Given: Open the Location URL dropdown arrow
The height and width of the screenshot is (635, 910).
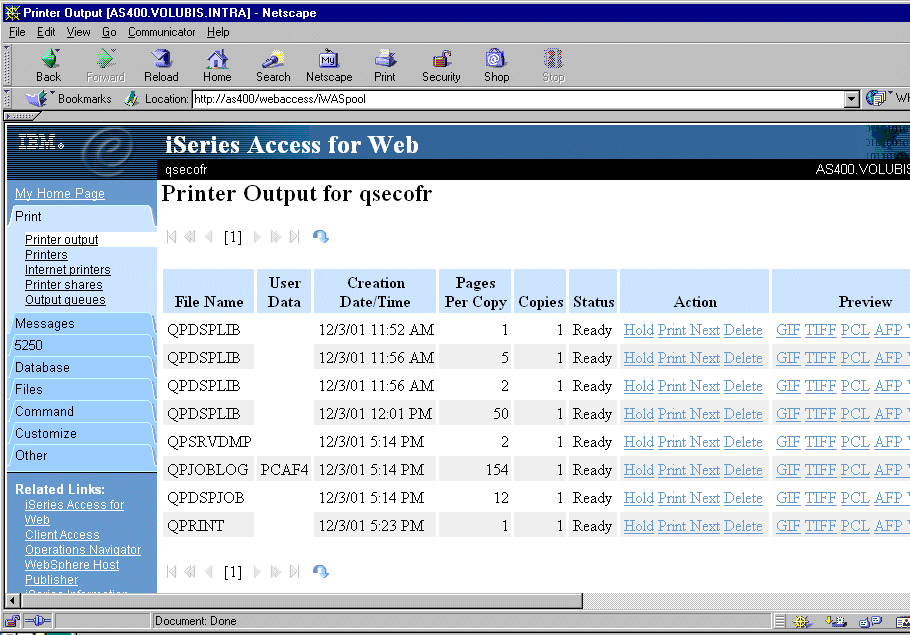Looking at the screenshot, I should click(851, 99).
